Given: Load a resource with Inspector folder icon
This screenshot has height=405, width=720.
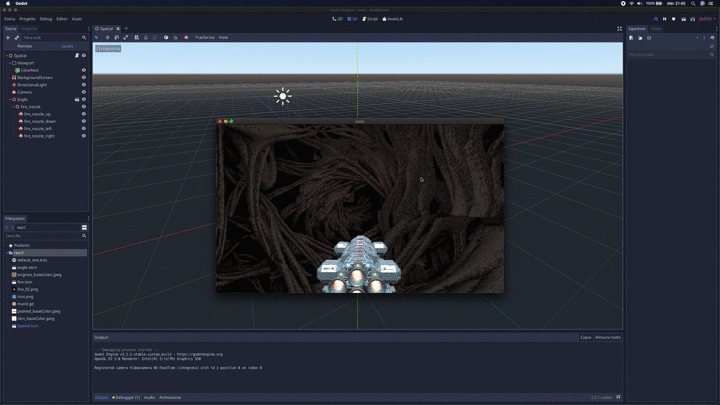Looking at the screenshot, I should (640, 38).
